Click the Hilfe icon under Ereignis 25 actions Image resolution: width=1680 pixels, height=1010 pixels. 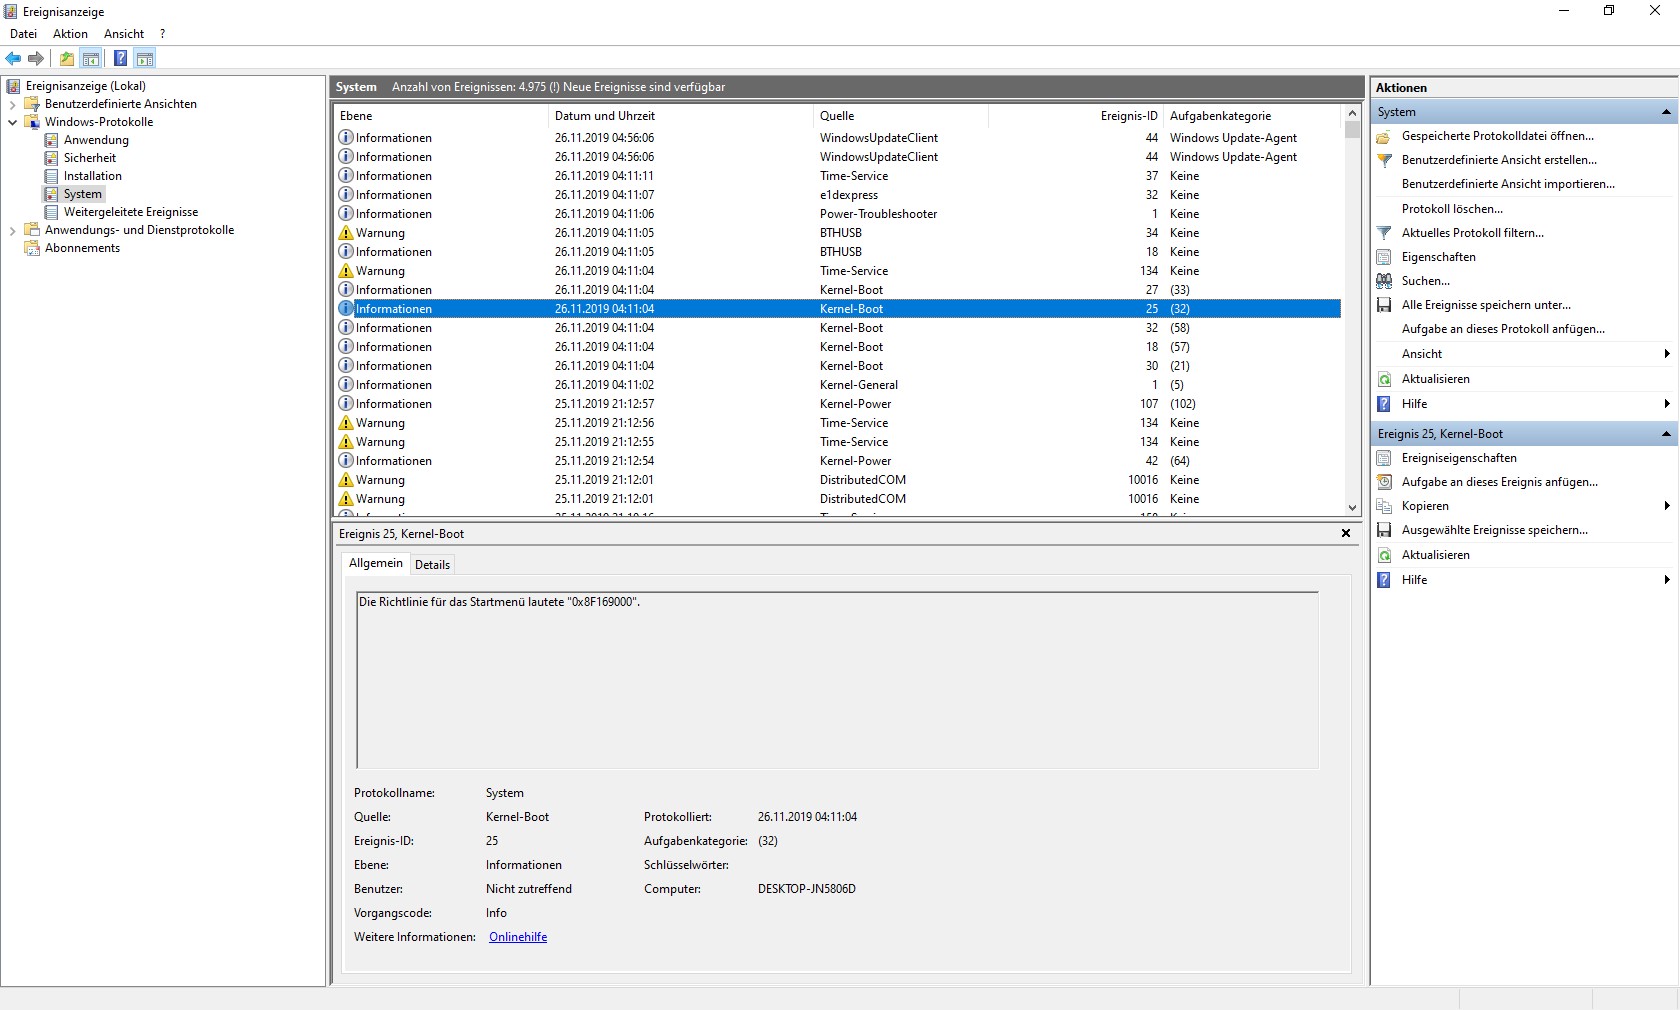[x=1384, y=580]
